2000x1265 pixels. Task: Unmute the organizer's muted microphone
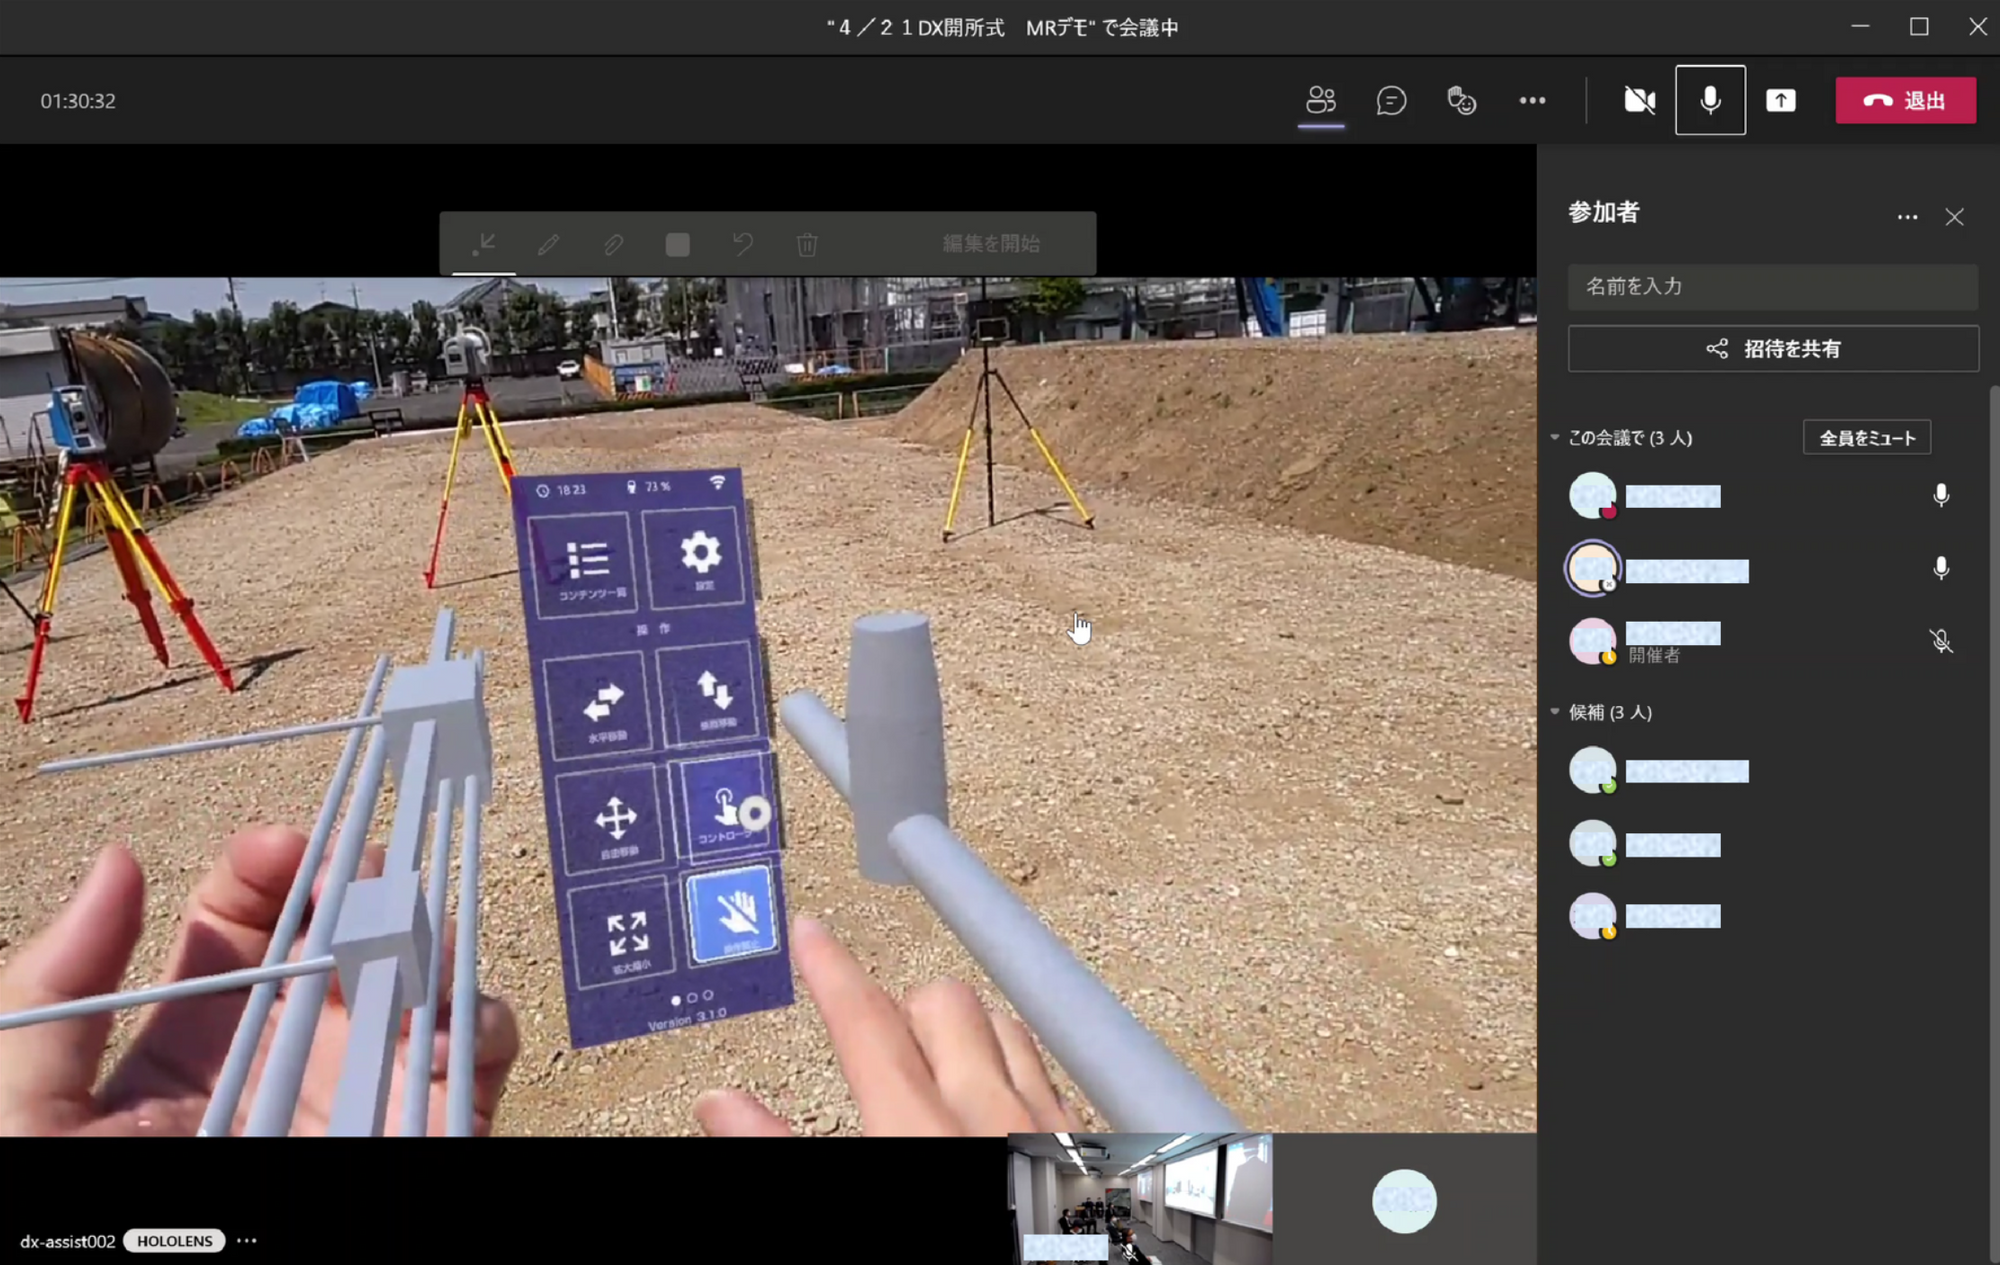click(x=1941, y=641)
